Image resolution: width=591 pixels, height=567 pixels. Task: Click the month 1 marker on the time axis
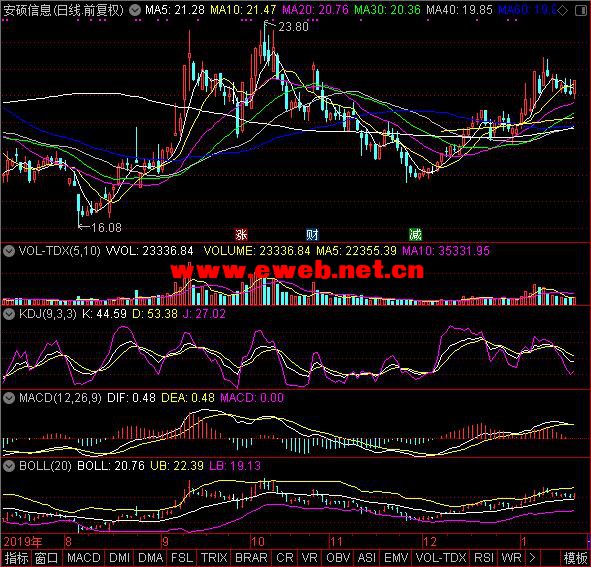tap(524, 542)
